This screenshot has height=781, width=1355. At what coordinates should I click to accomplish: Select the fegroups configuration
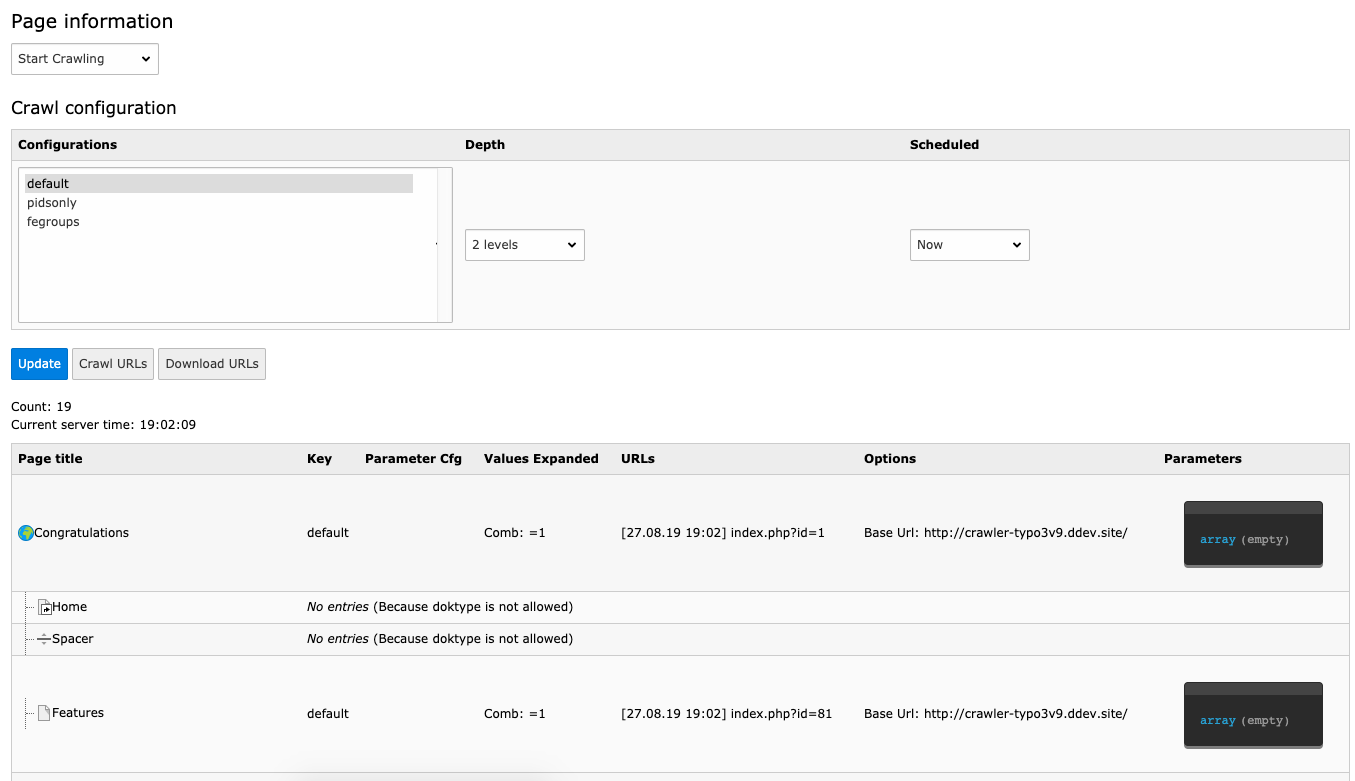point(53,222)
